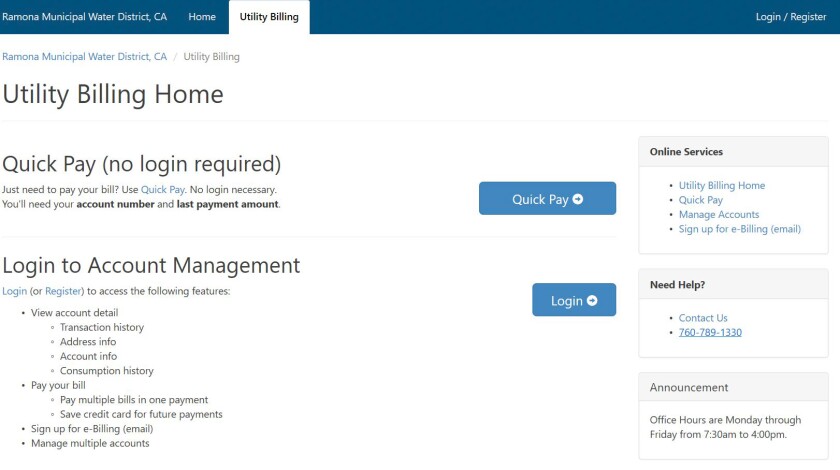Open the Home tab in navigation bar

click(202, 17)
